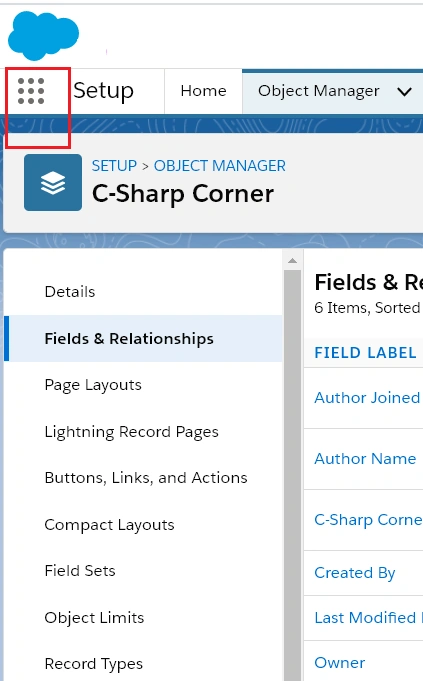Open the Created By field
This screenshot has width=423, height=681.
click(355, 573)
